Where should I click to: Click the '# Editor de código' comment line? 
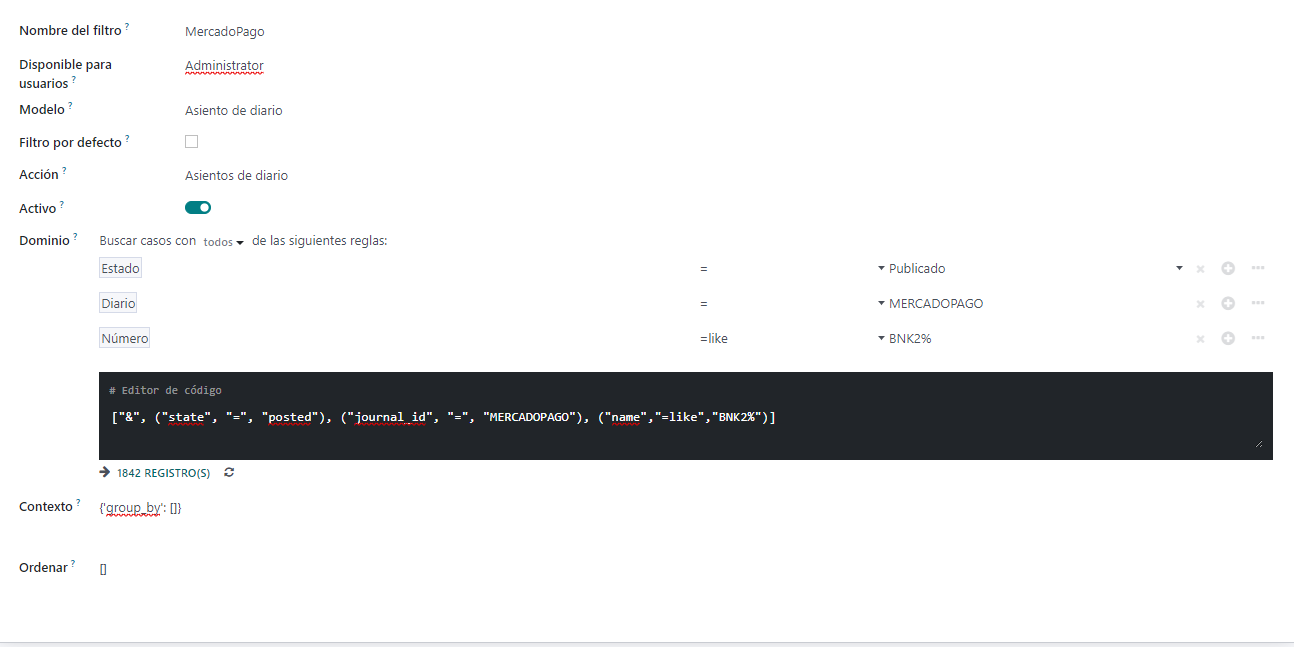point(165,390)
